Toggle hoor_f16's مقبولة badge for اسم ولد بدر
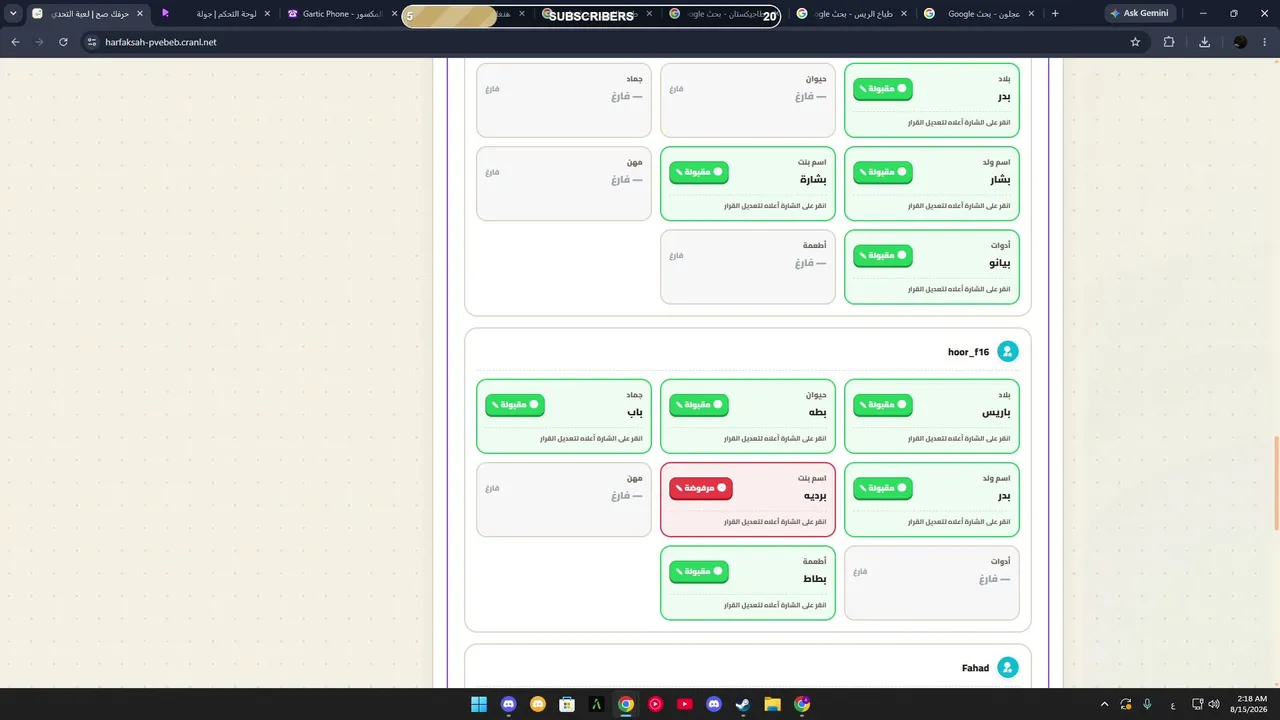This screenshot has width=1280, height=720. coord(883,488)
